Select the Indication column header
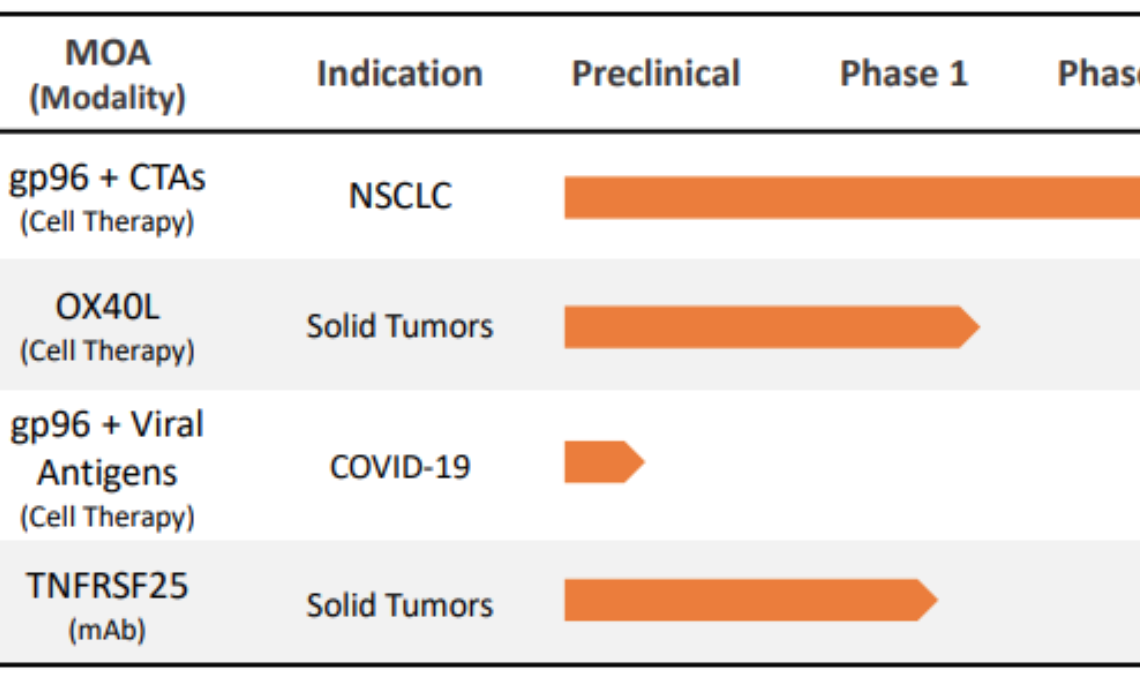Viewport: 1140px width, 676px height. (x=399, y=73)
